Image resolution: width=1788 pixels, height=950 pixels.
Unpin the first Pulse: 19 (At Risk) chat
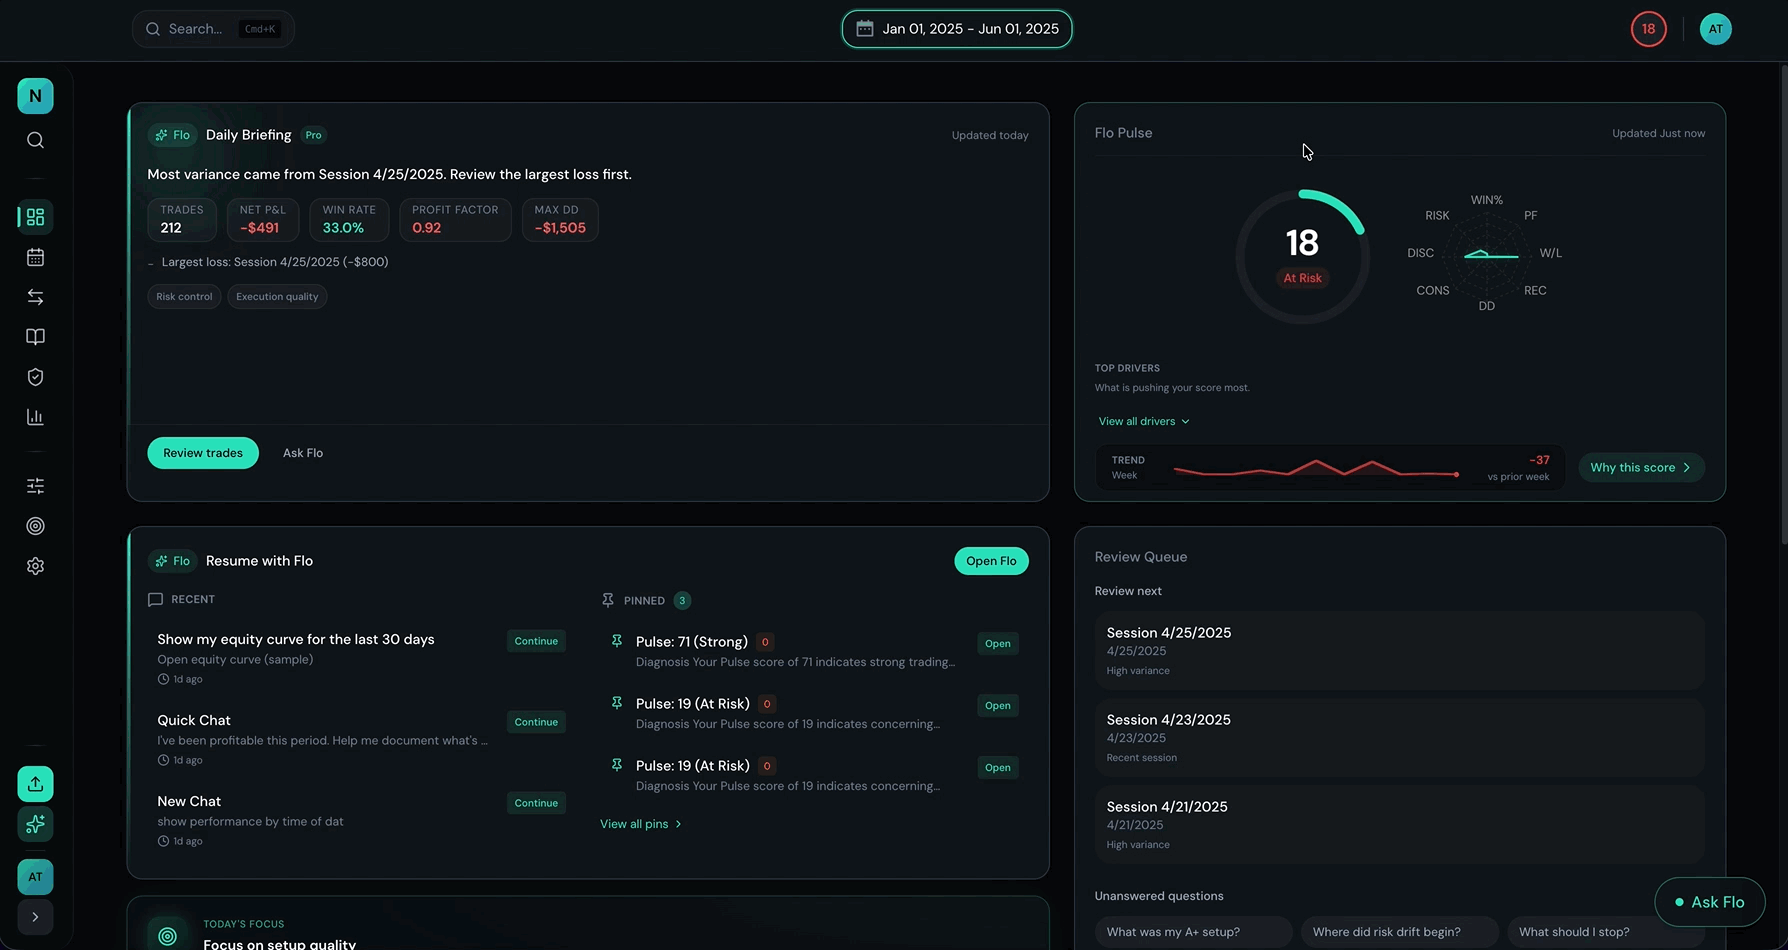pos(615,703)
